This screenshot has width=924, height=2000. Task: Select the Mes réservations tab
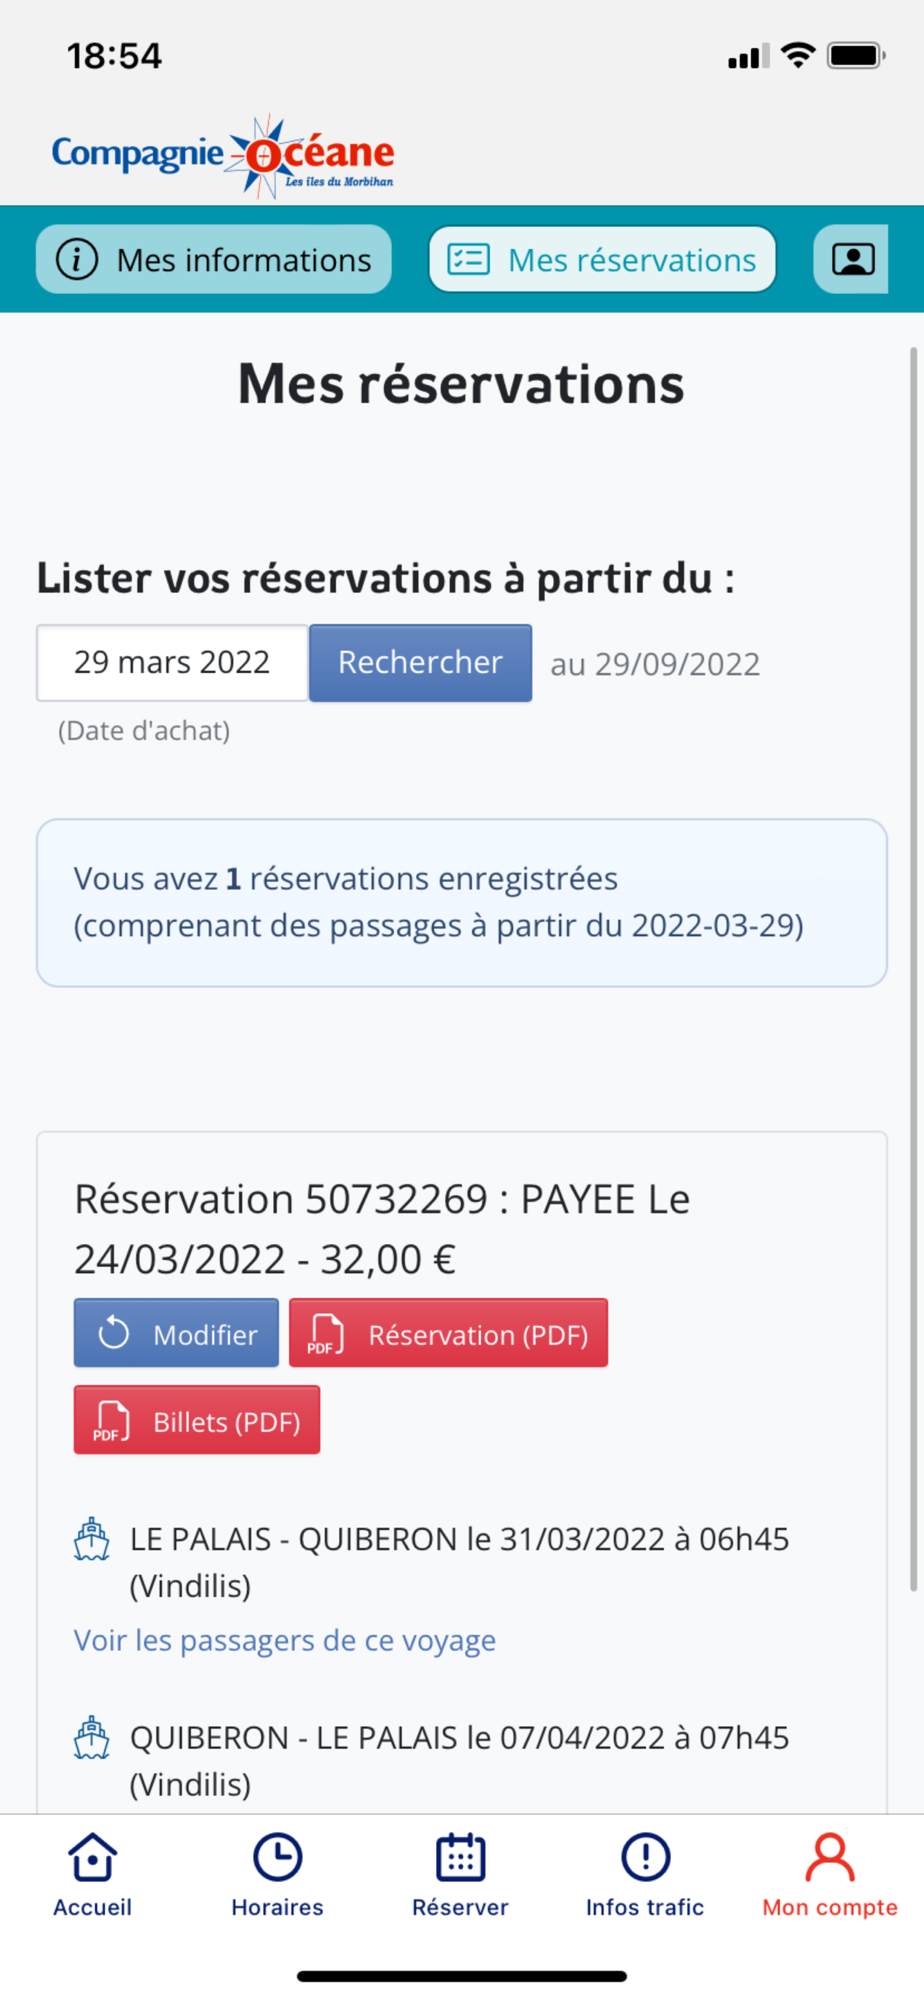[x=602, y=260]
